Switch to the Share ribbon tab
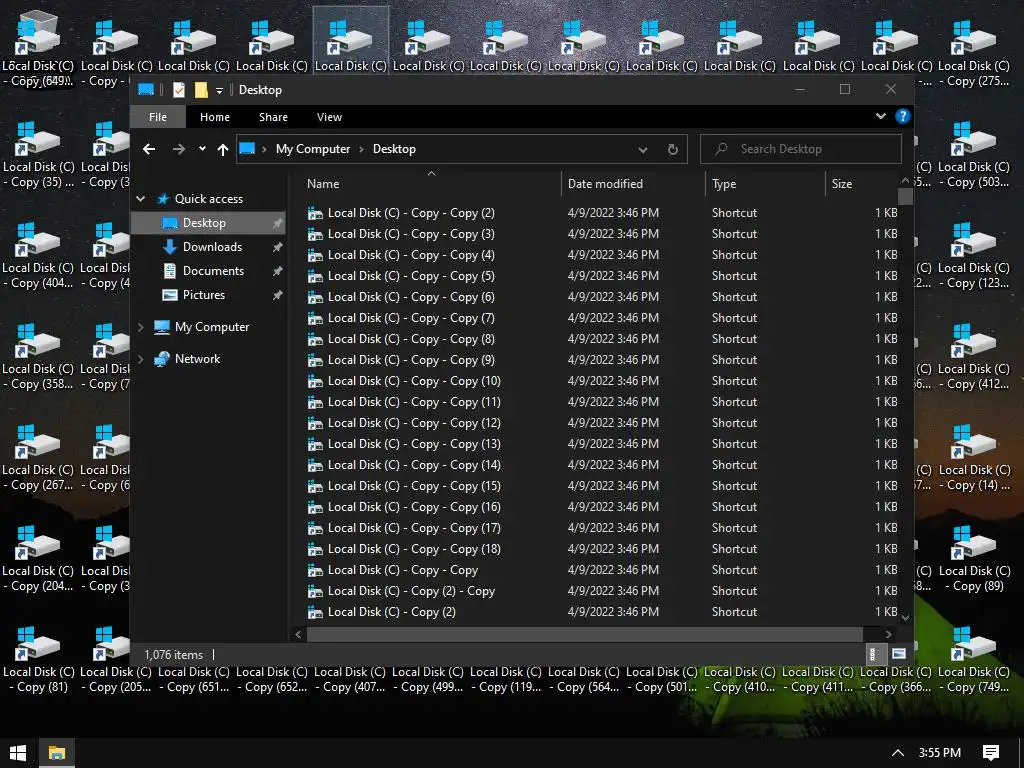The image size is (1024, 768). point(273,117)
